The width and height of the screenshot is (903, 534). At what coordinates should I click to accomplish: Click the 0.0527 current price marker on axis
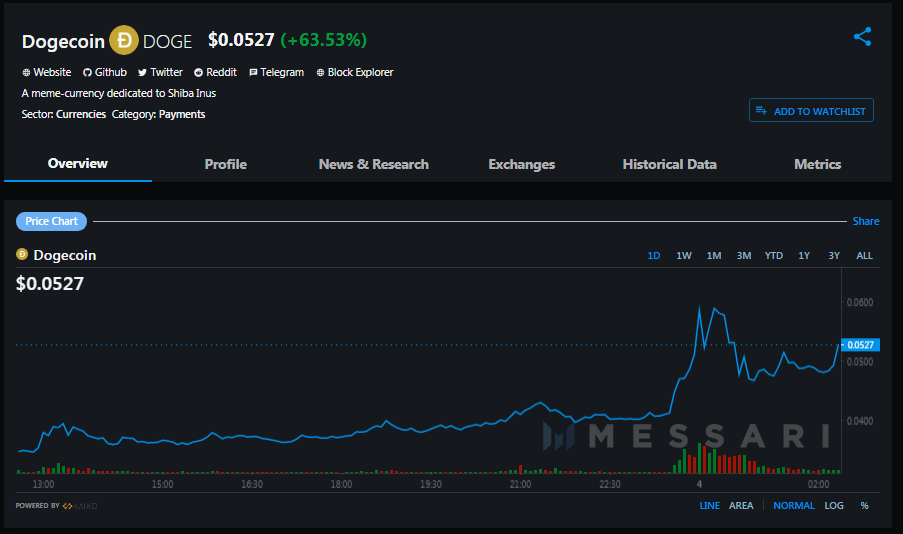pyautogui.click(x=860, y=344)
